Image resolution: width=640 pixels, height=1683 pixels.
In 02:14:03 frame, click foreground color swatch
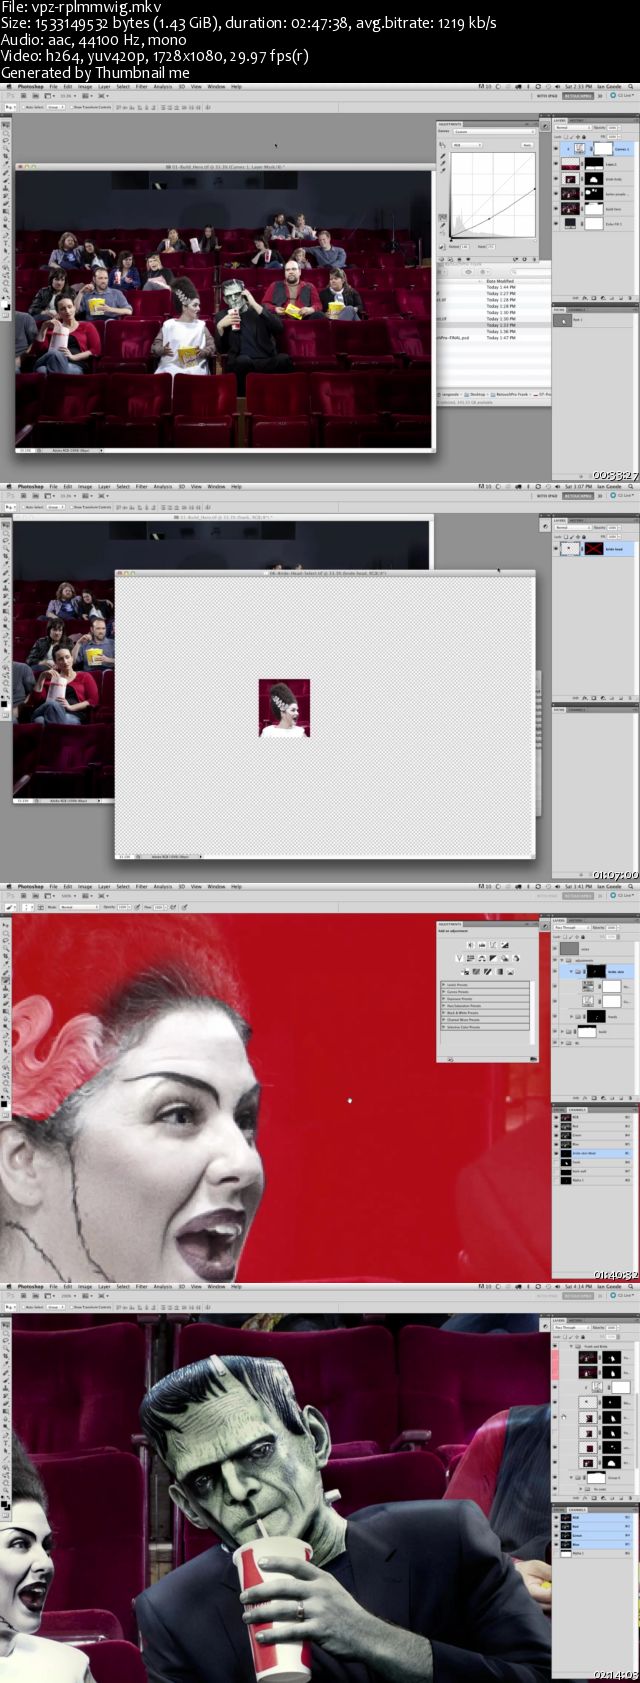pyautogui.click(x=4, y=1504)
